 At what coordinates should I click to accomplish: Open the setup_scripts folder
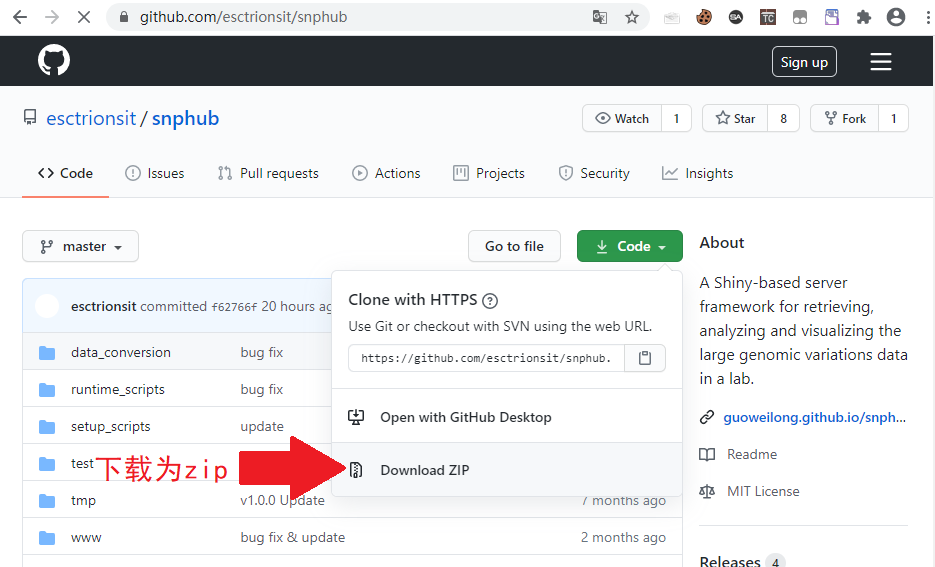110,427
